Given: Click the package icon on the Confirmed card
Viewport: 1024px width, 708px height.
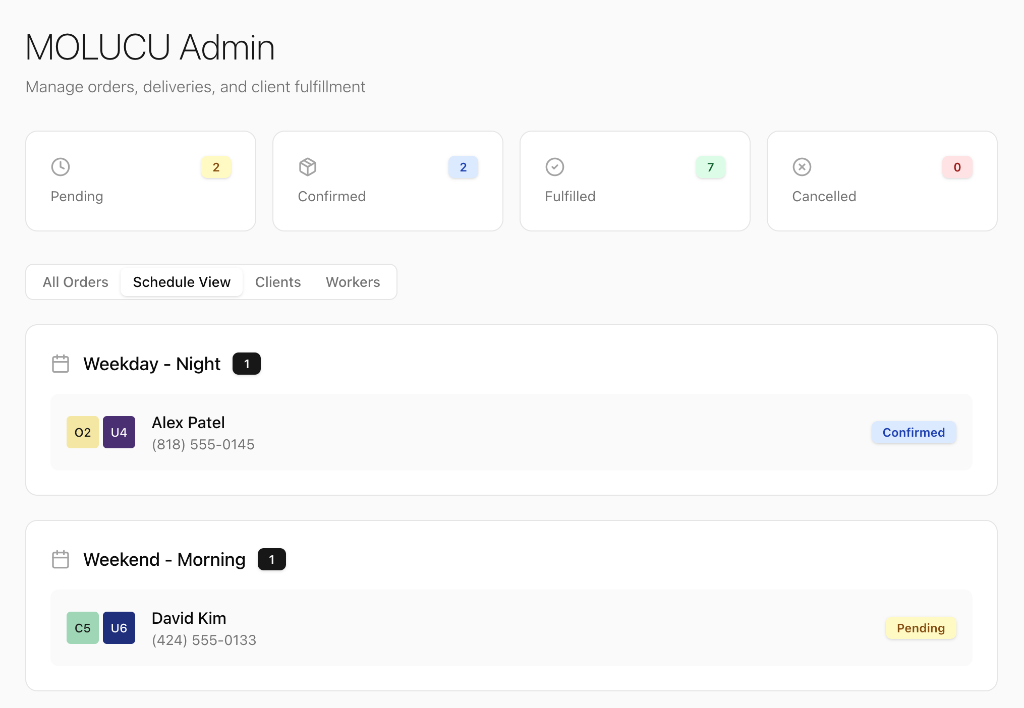Looking at the screenshot, I should (308, 167).
